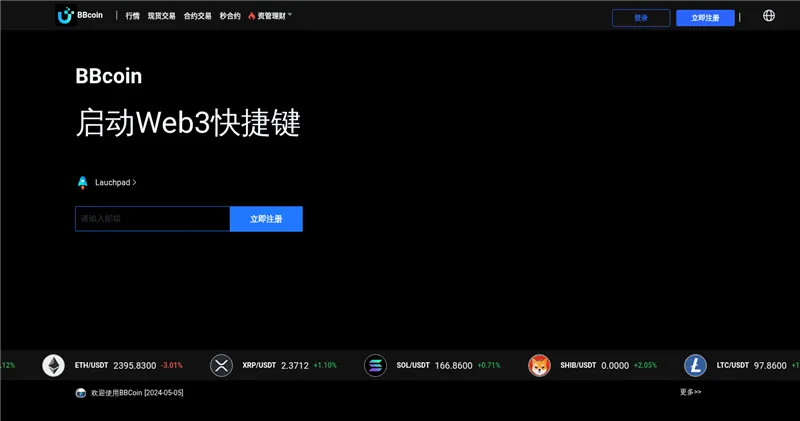Image resolution: width=800 pixels, height=421 pixels.
Task: Click 立即注册 button next to email field
Action: point(266,219)
